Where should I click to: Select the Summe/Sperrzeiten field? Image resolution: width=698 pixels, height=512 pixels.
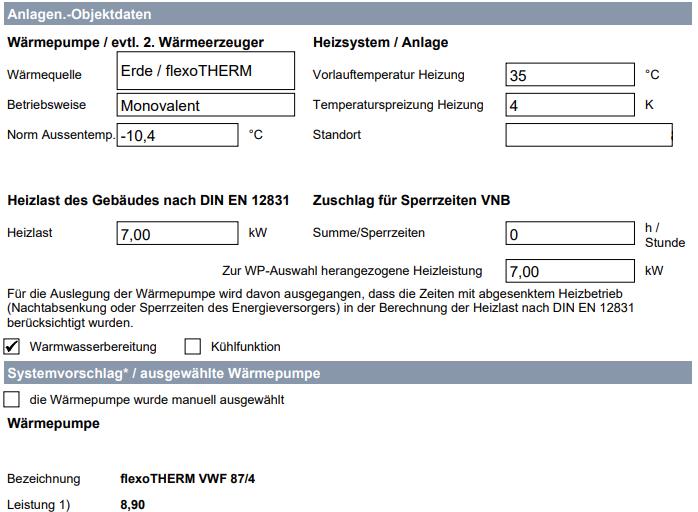pos(570,234)
